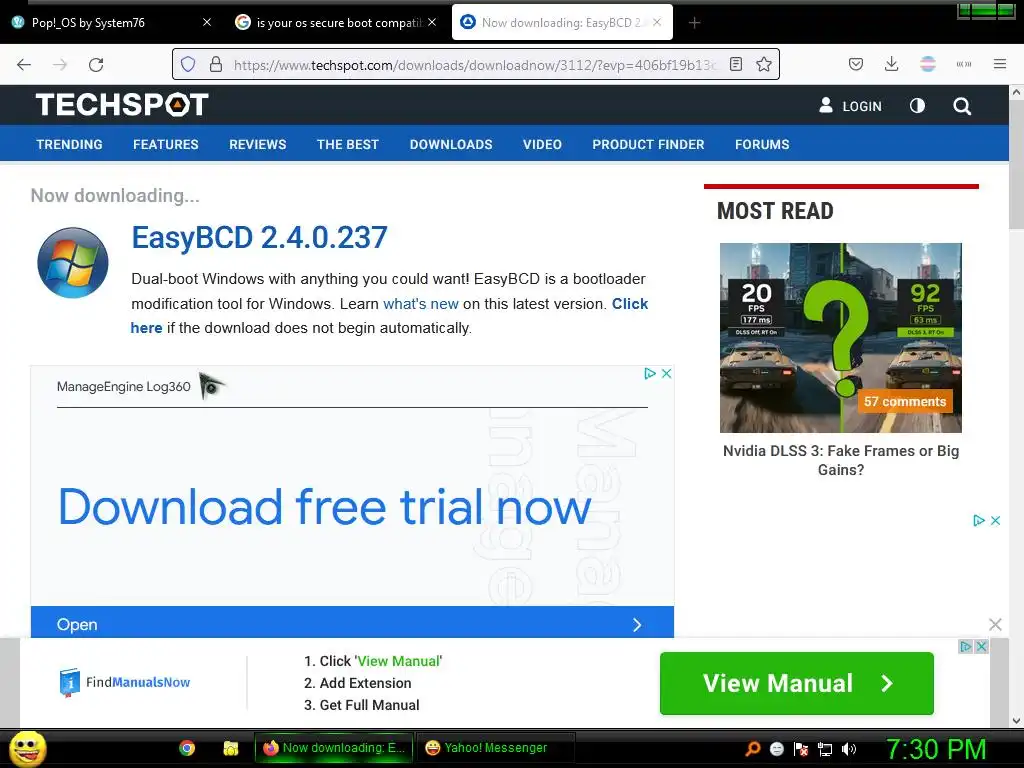Open the smiley face start menu button

pyautogui.click(x=27, y=748)
